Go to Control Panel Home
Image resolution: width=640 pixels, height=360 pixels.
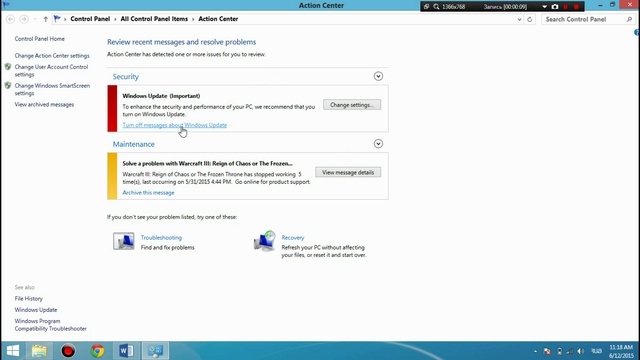click(x=40, y=39)
